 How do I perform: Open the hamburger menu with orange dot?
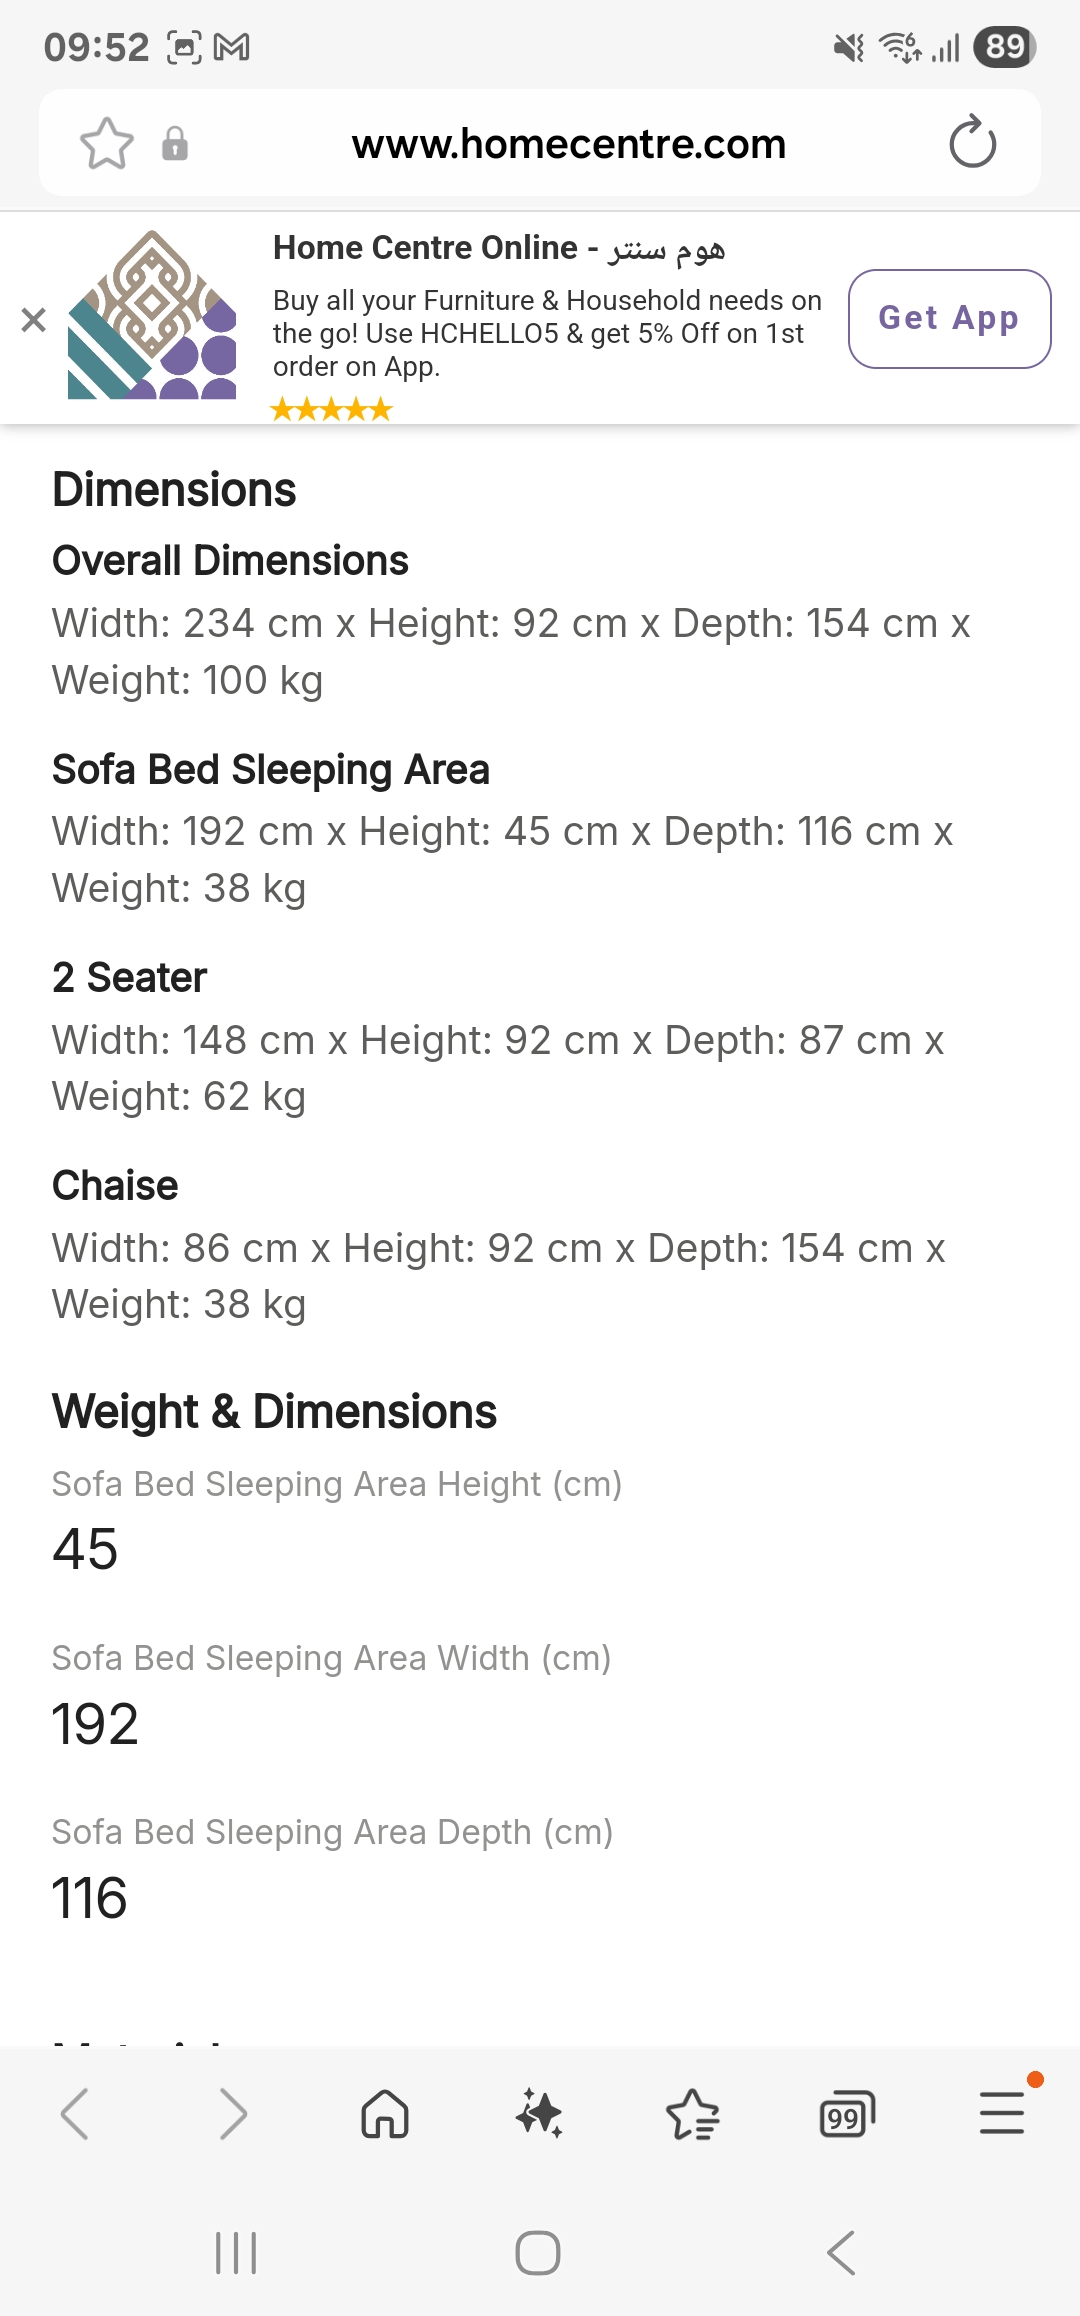[x=1002, y=2113]
